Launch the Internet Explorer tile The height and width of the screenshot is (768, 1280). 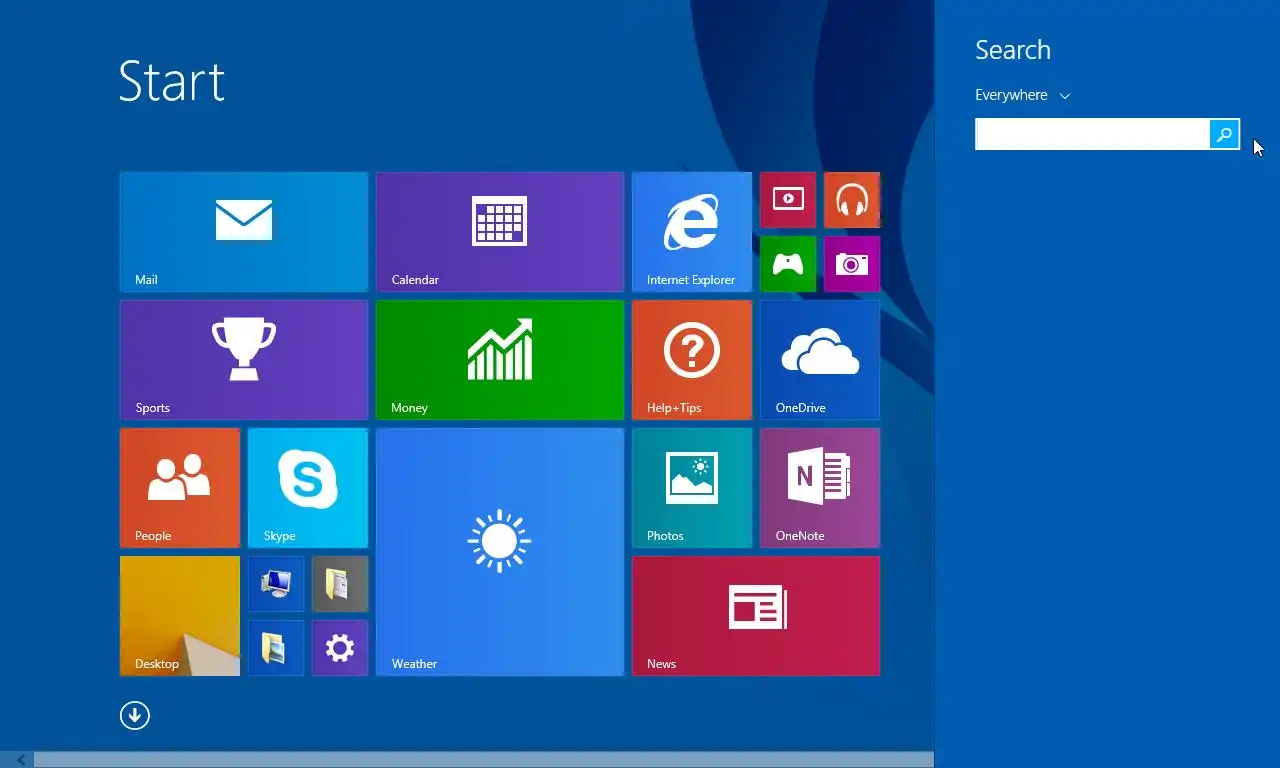tap(692, 232)
